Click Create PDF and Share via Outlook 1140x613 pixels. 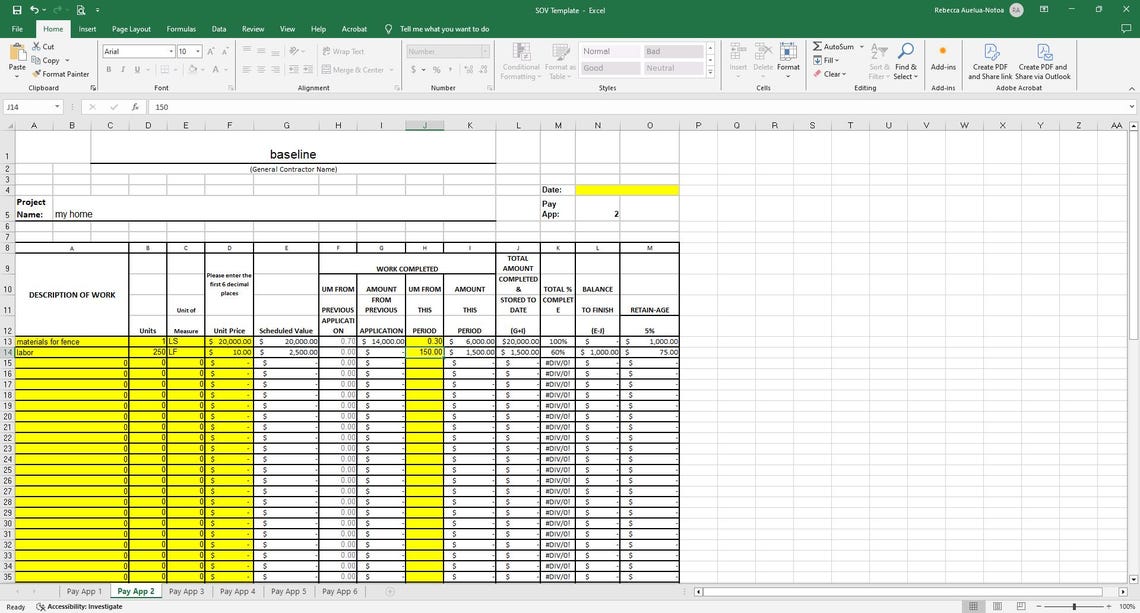coord(1043,61)
